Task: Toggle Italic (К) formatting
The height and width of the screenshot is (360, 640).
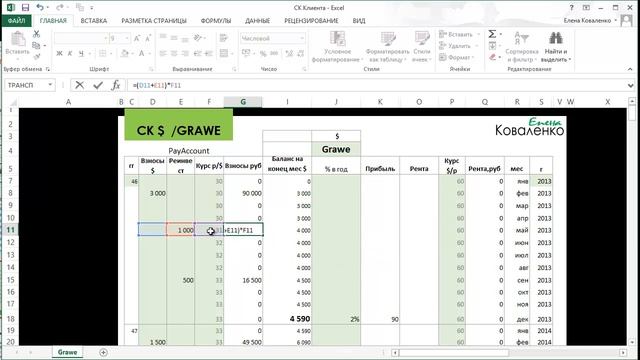Action: click(70, 53)
